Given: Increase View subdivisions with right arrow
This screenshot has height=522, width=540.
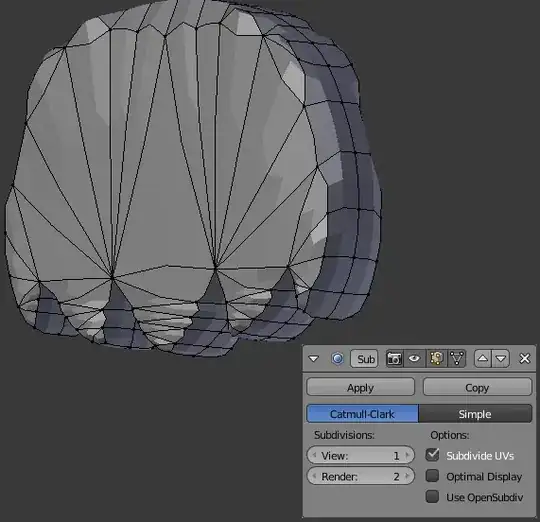Looking at the screenshot, I should pos(407,456).
